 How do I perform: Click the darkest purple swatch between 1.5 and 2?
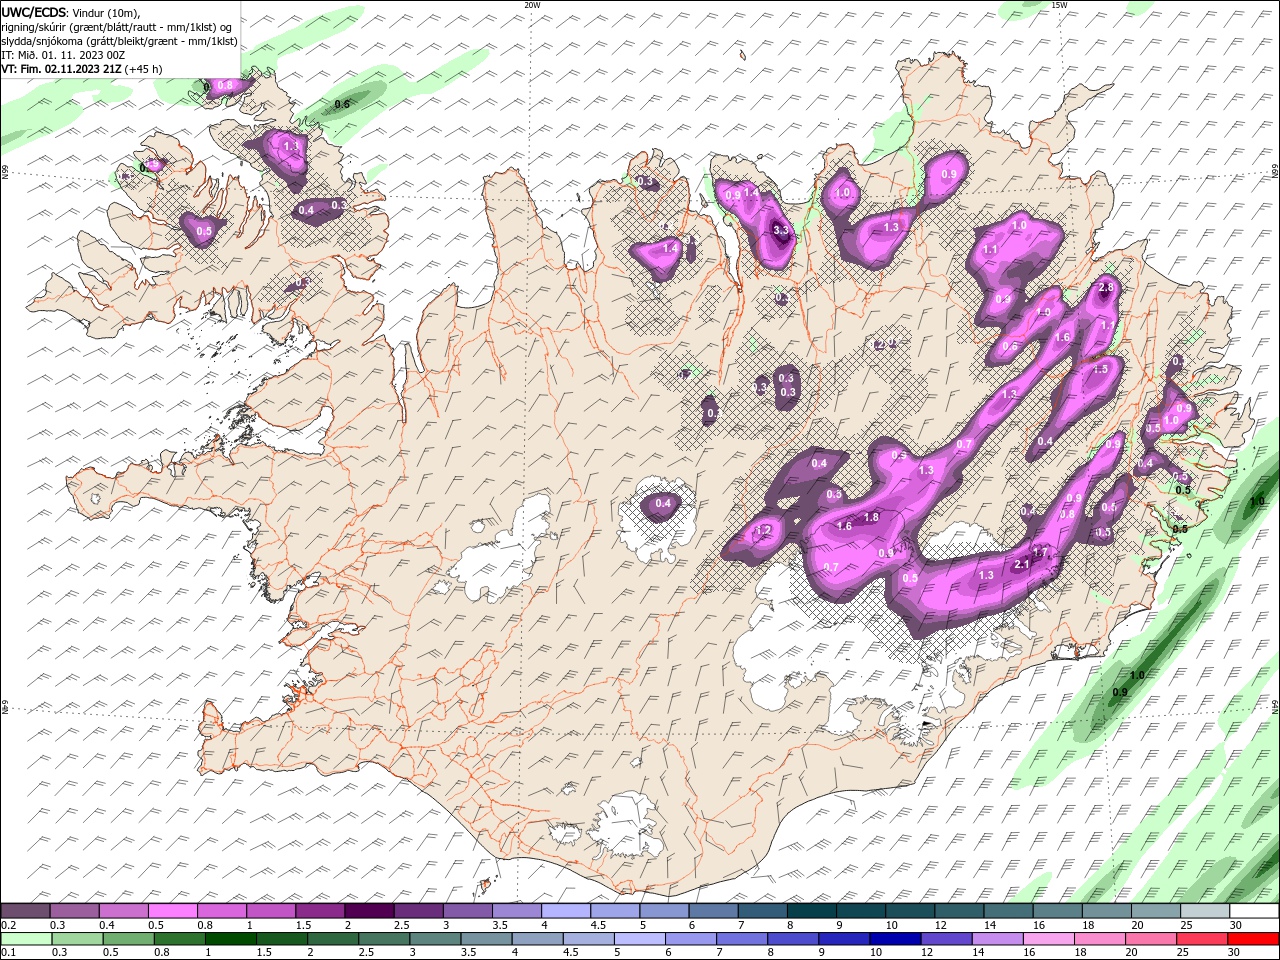point(369,911)
